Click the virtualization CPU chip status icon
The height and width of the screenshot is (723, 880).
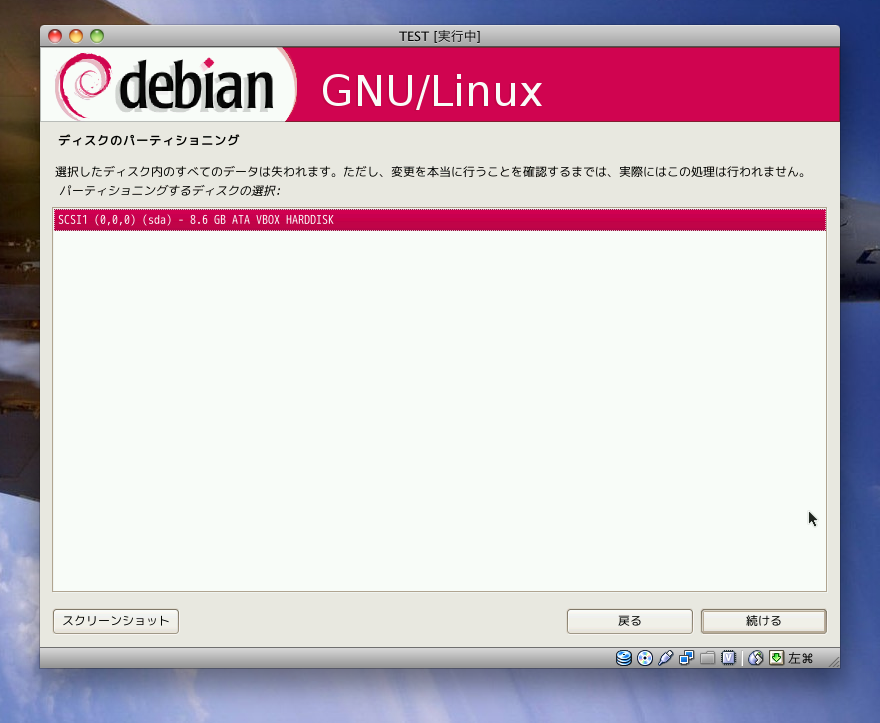click(x=728, y=658)
